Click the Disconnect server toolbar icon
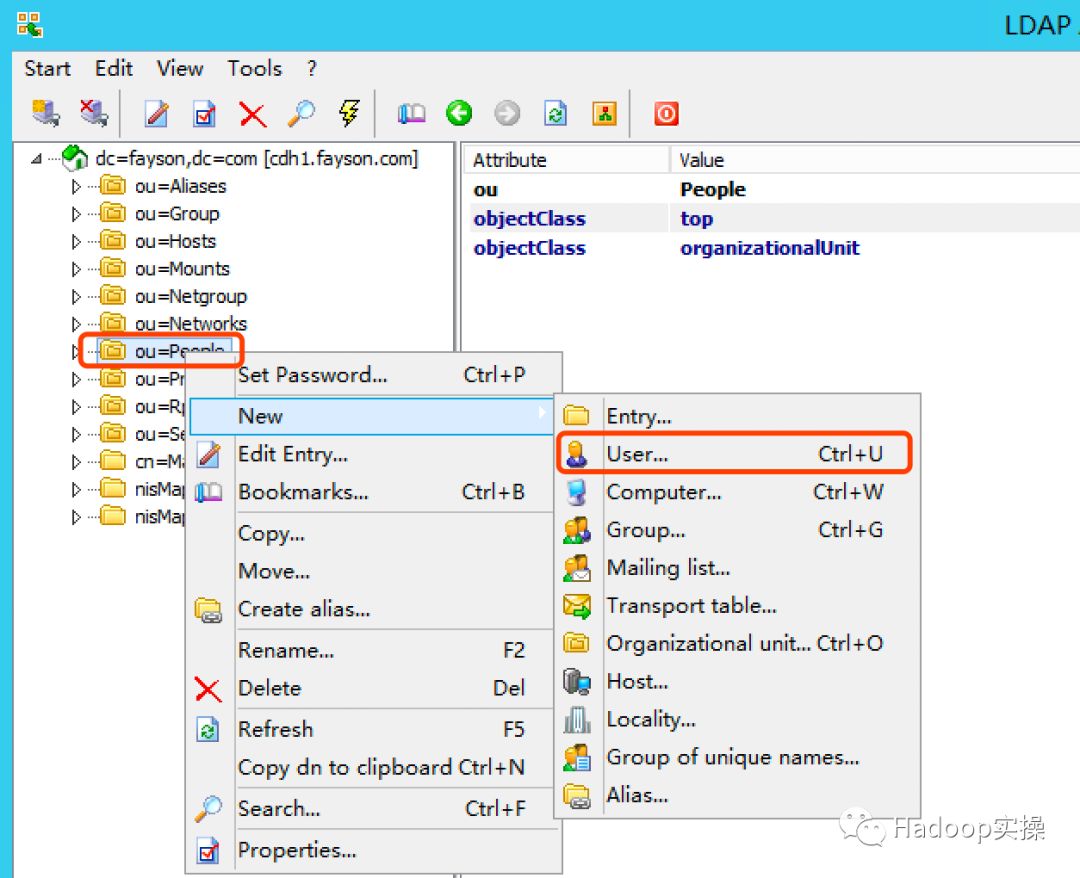 pyautogui.click(x=94, y=113)
